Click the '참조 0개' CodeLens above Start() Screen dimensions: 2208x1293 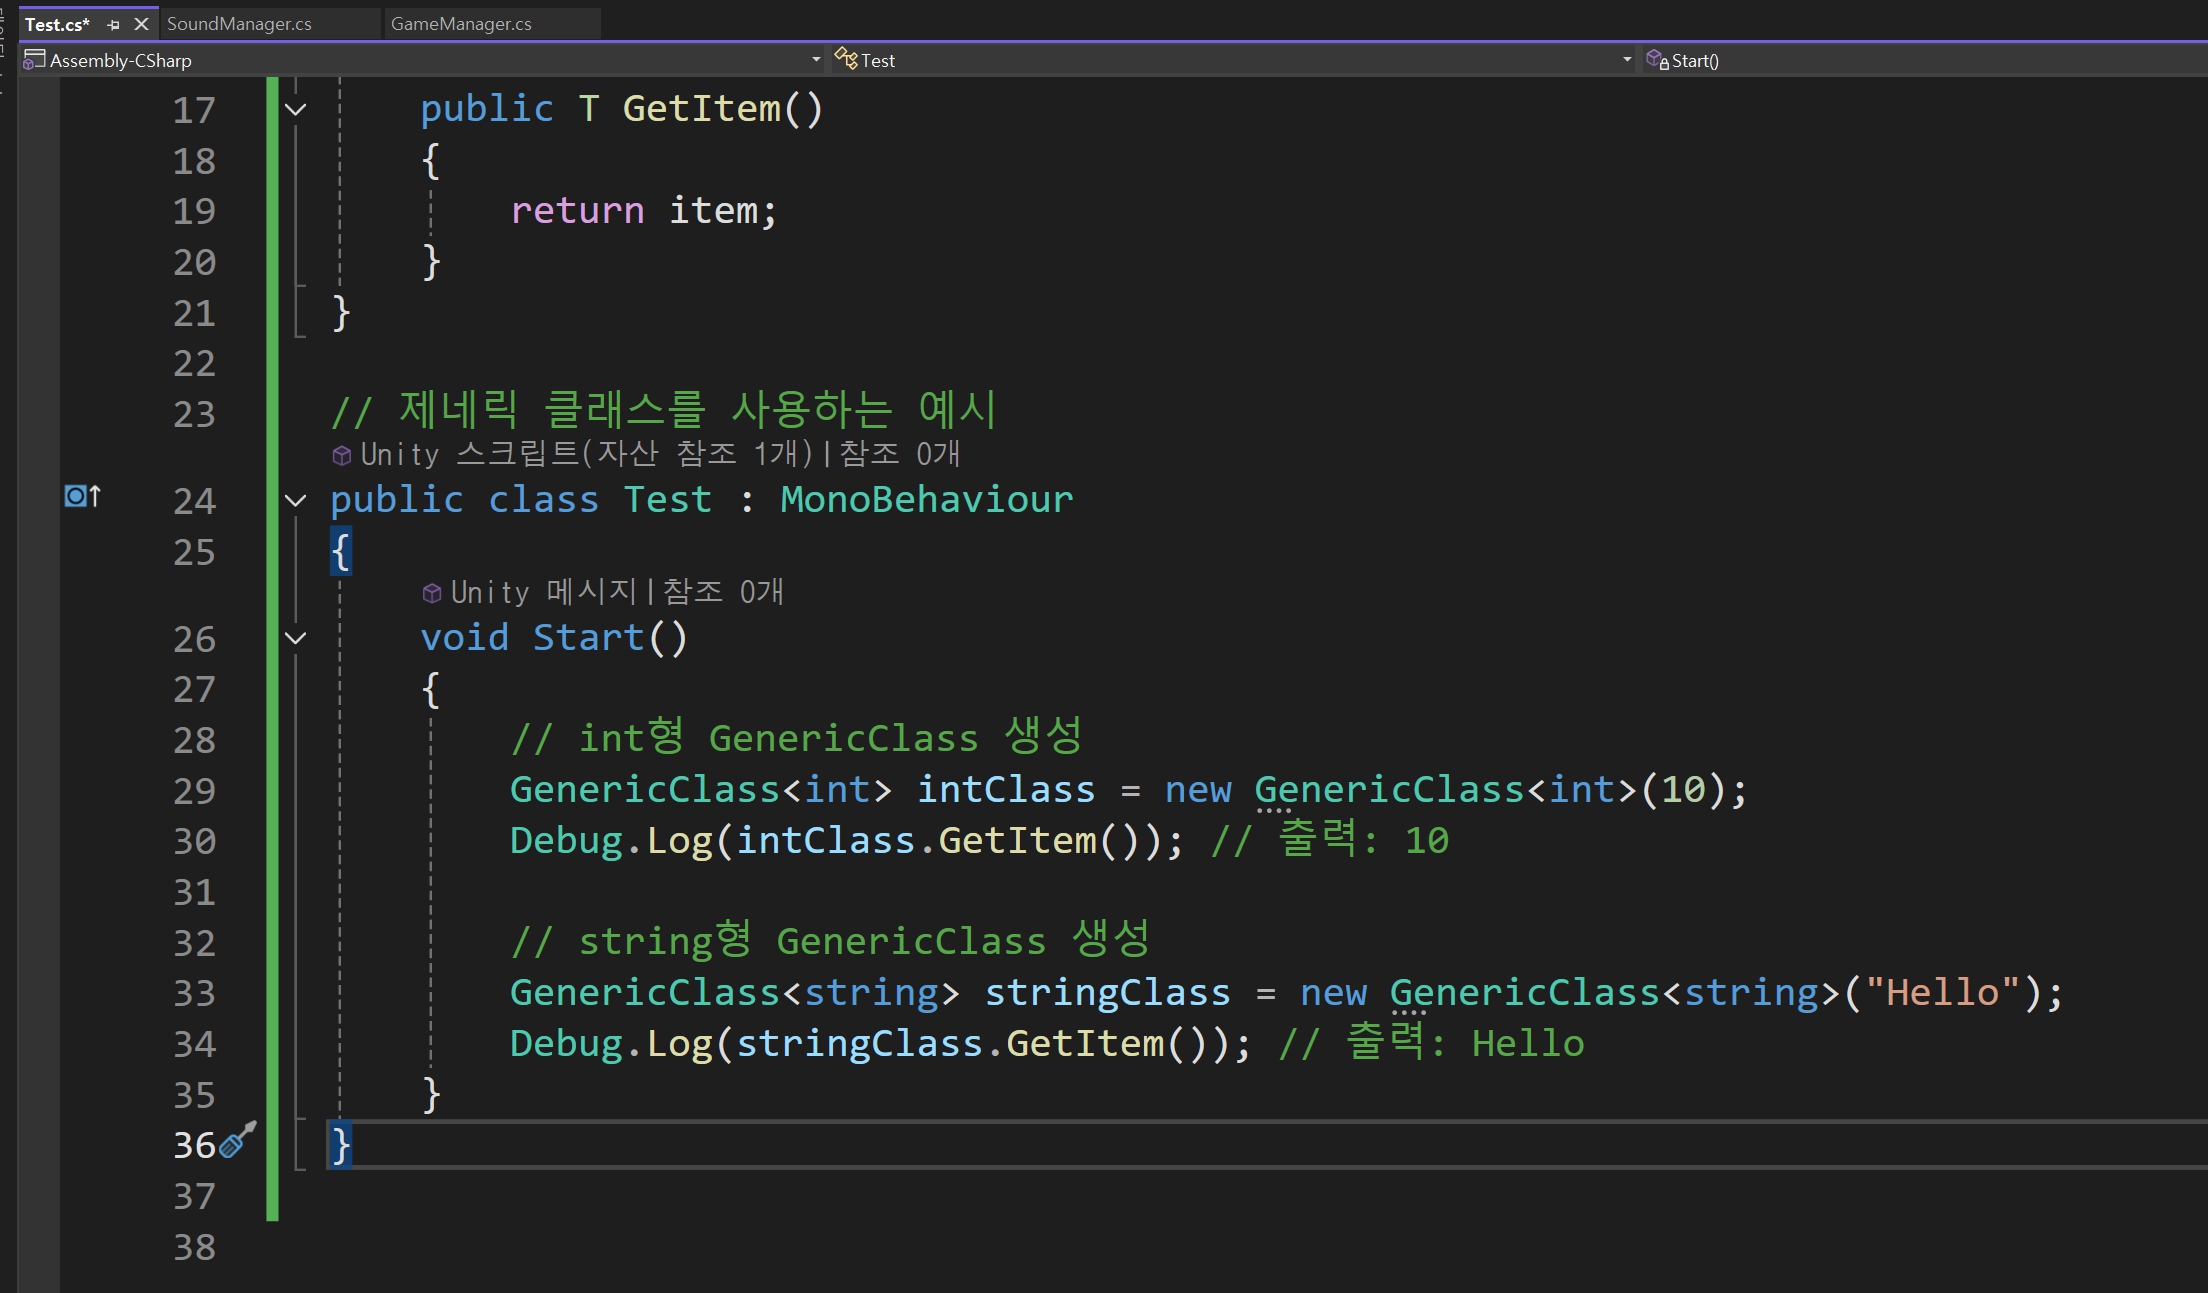[x=723, y=592]
